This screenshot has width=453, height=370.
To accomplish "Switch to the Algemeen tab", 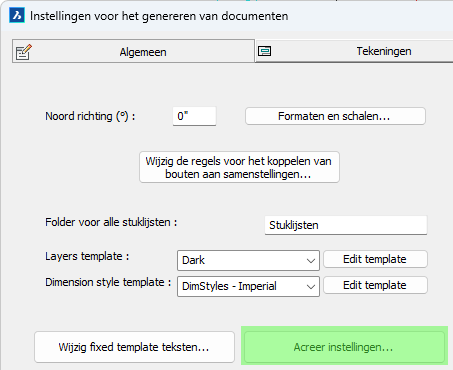I will pos(133,51).
